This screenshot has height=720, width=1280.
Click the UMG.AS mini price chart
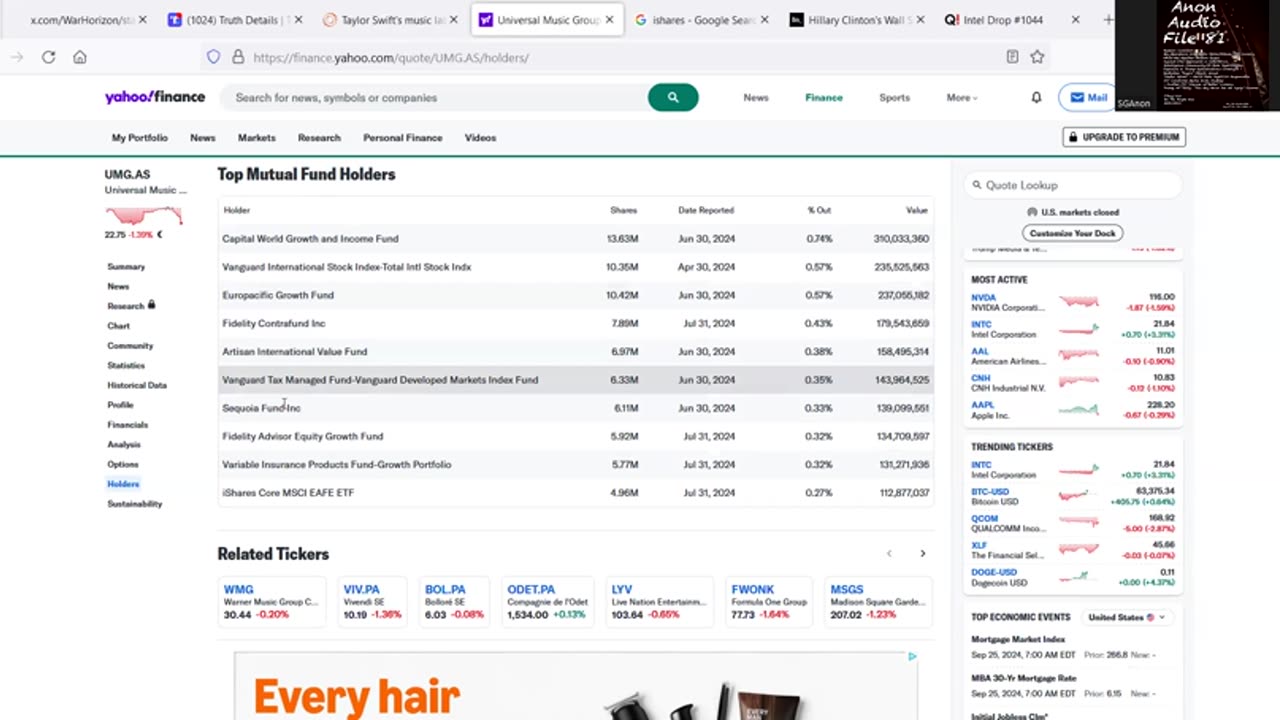pyautogui.click(x=144, y=216)
